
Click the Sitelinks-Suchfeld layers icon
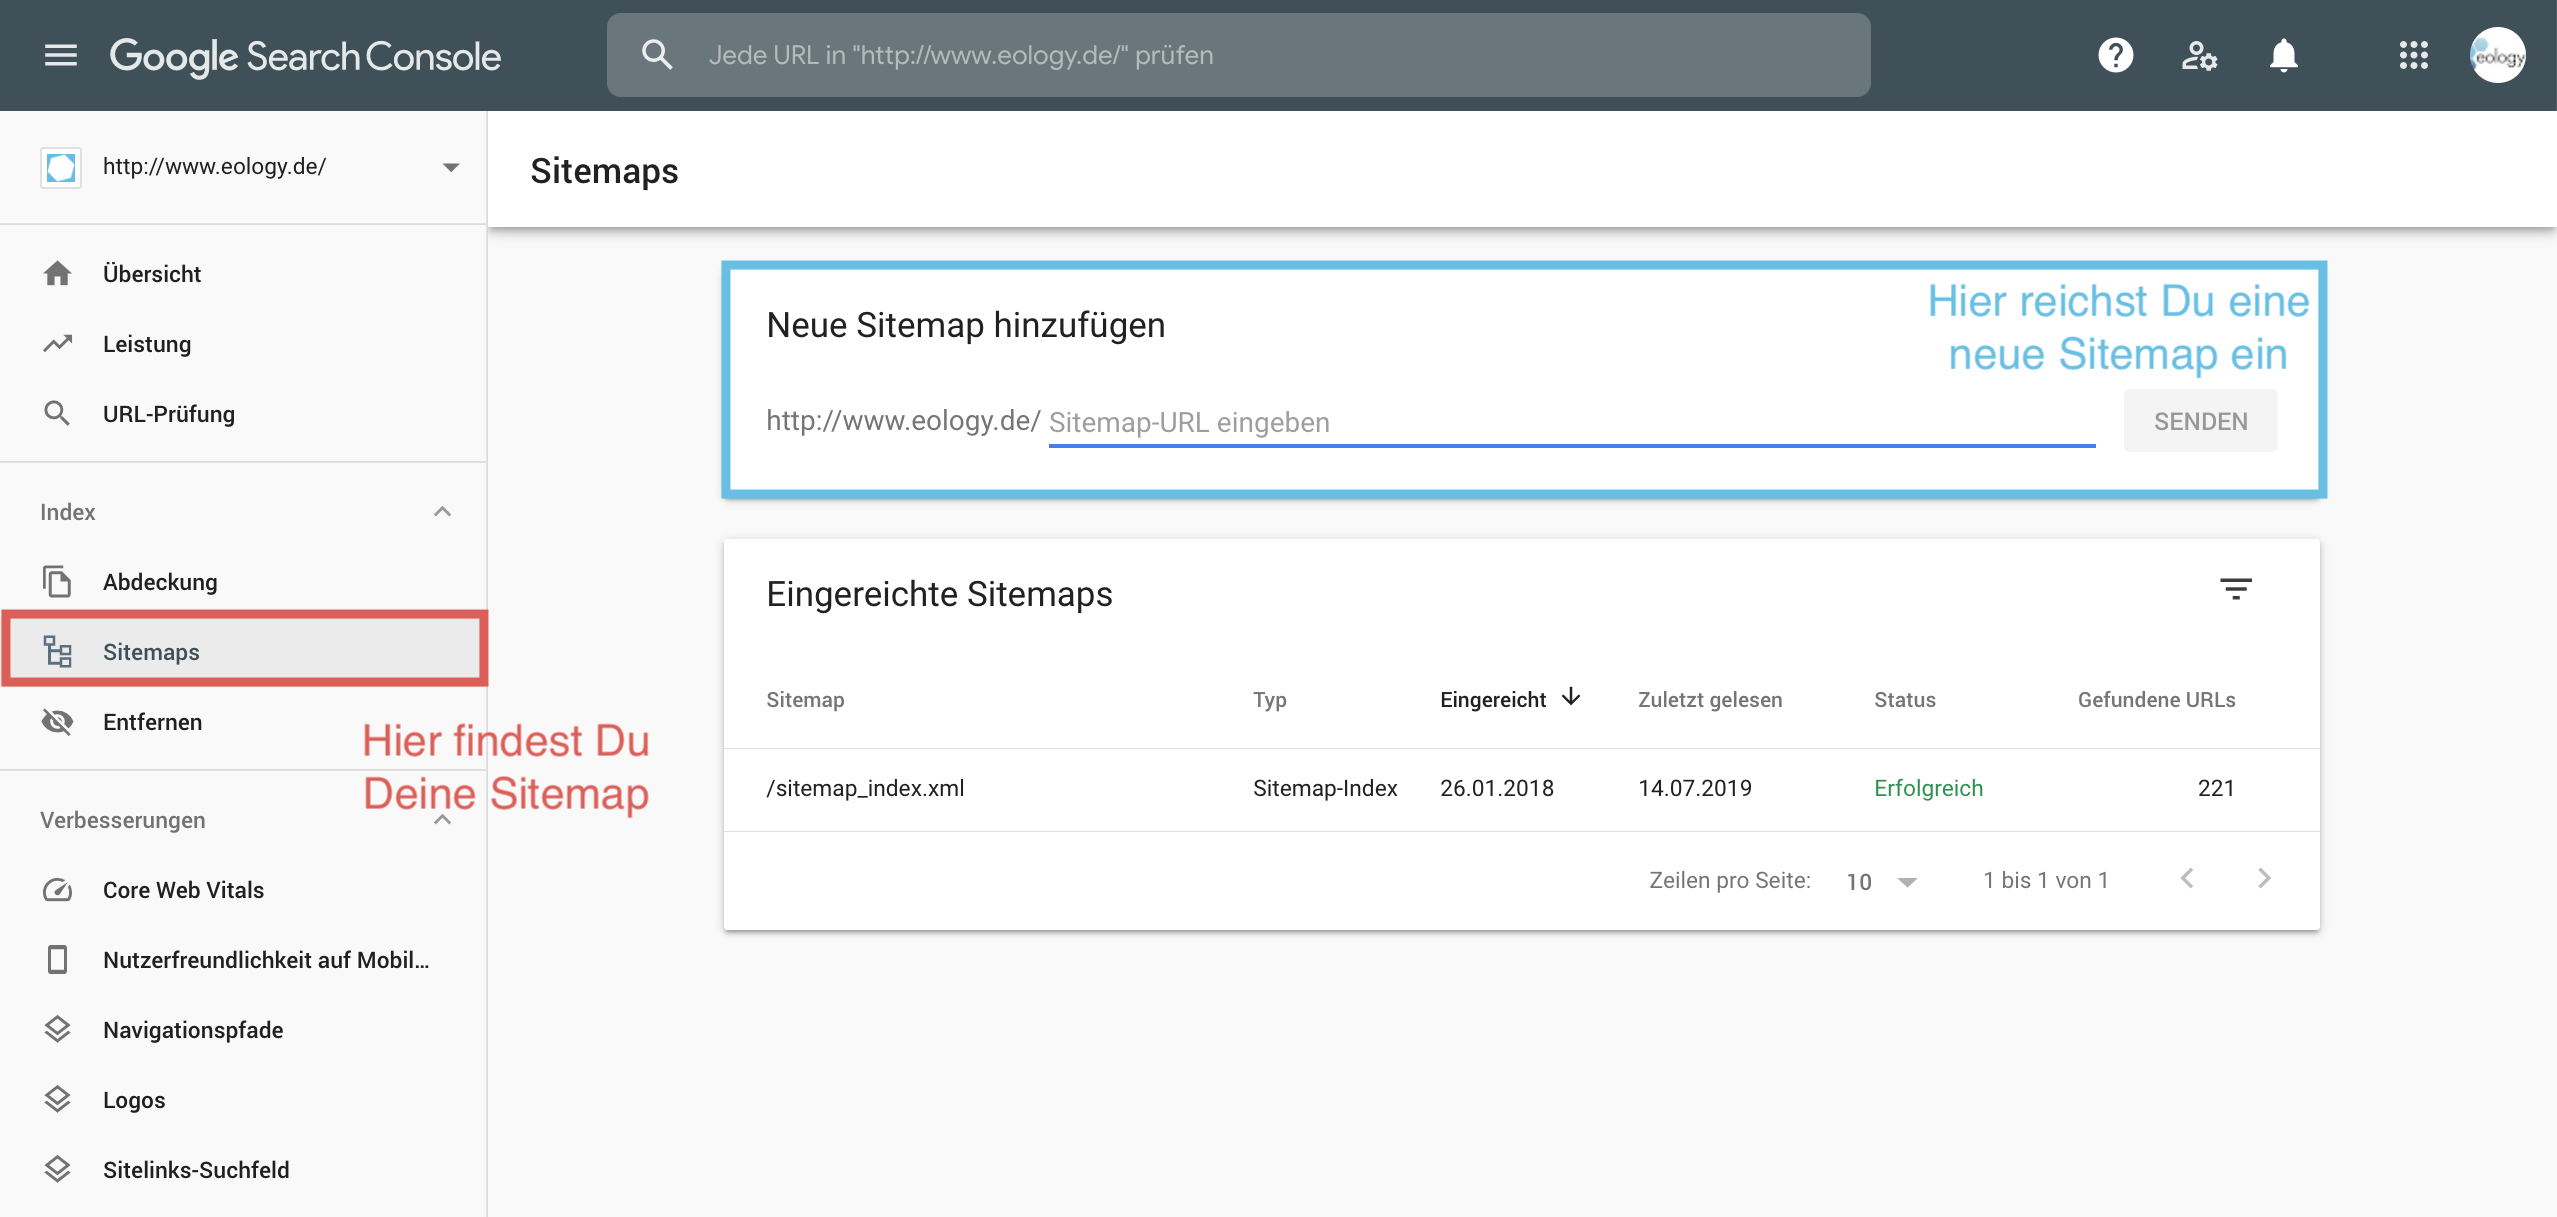pyautogui.click(x=58, y=1169)
